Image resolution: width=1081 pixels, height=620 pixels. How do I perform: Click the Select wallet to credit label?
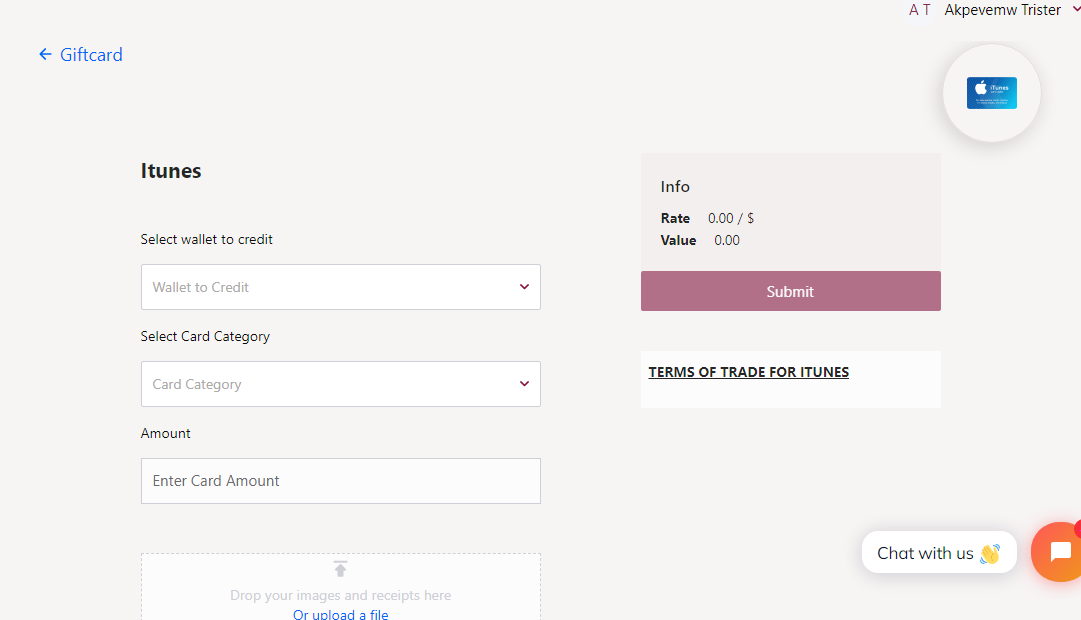pyautogui.click(x=207, y=239)
